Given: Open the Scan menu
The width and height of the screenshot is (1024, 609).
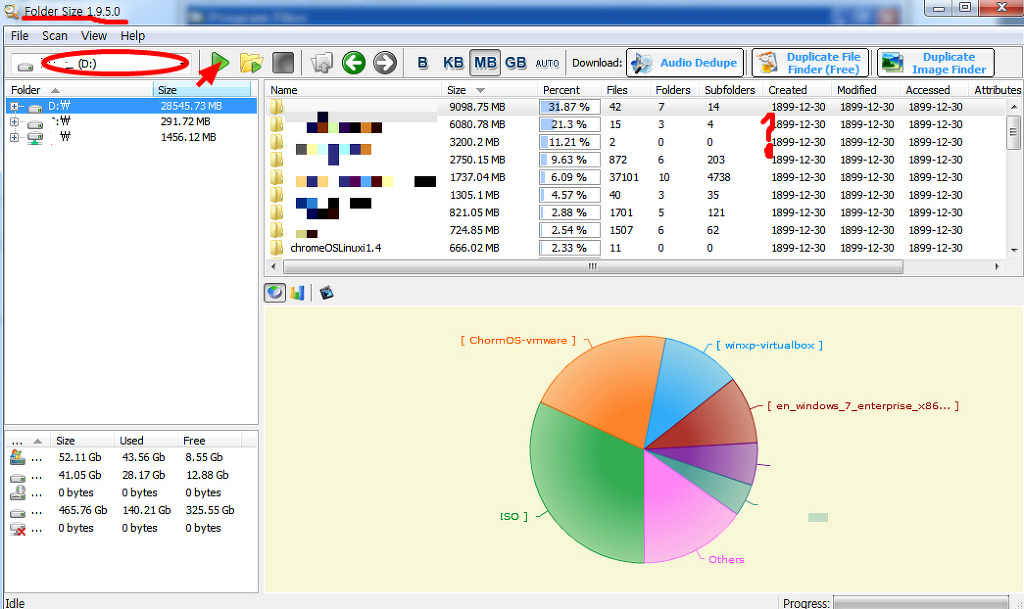Looking at the screenshot, I should pyautogui.click(x=55, y=35).
